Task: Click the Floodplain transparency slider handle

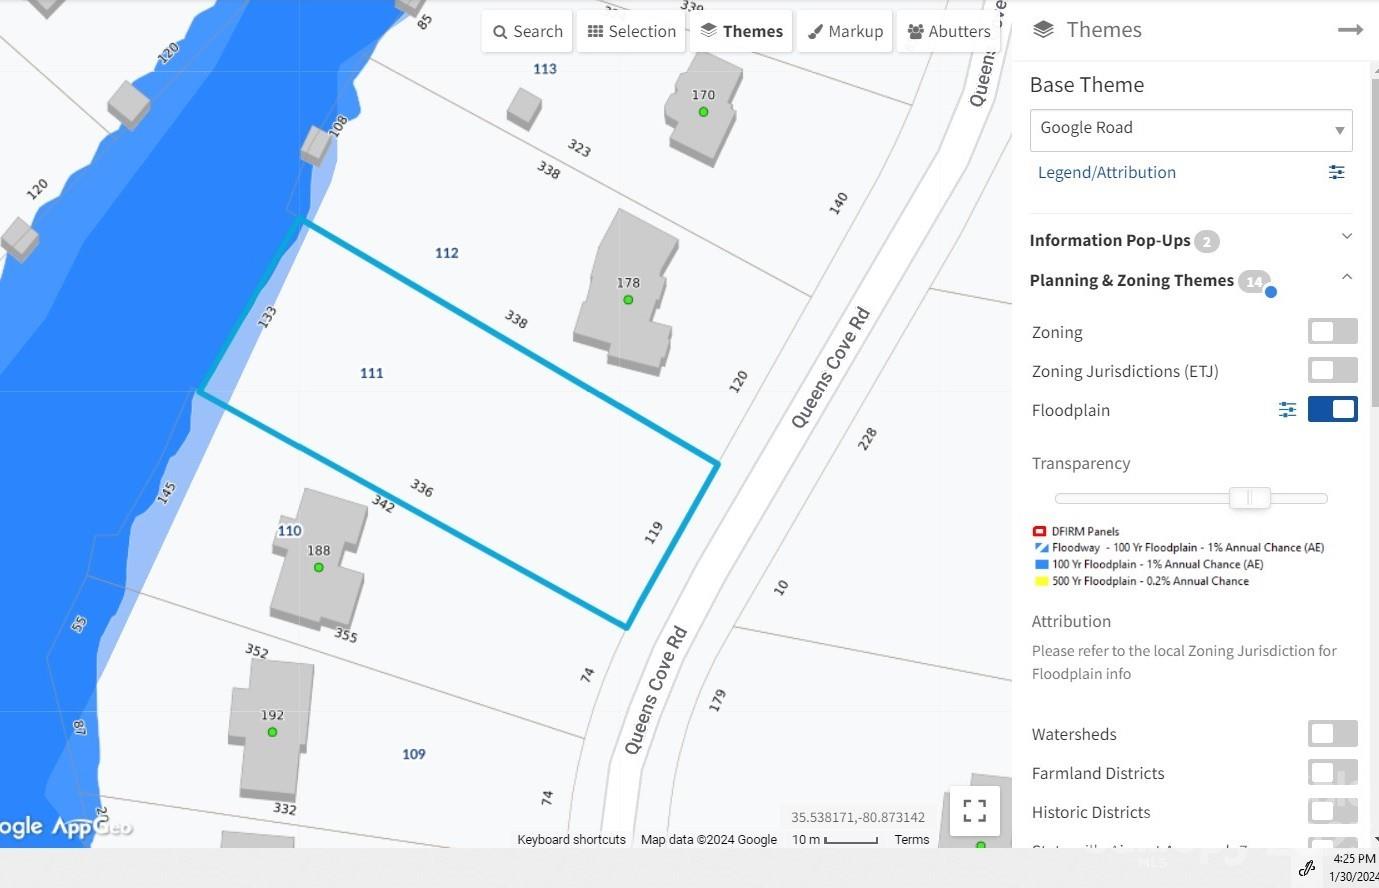Action: click(1249, 498)
